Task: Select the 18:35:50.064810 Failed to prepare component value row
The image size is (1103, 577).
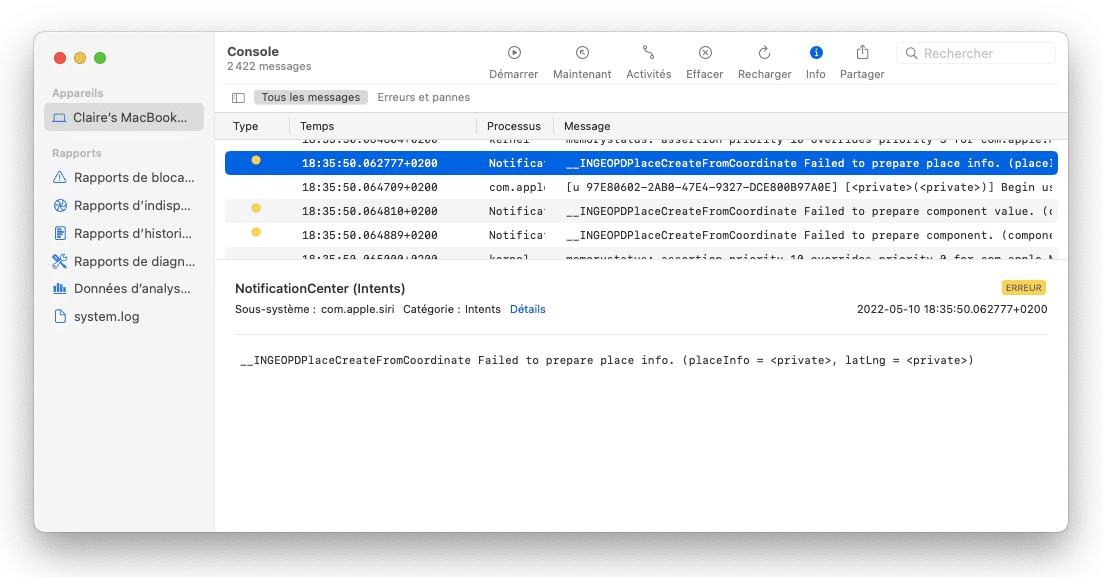Action: [x=640, y=212]
